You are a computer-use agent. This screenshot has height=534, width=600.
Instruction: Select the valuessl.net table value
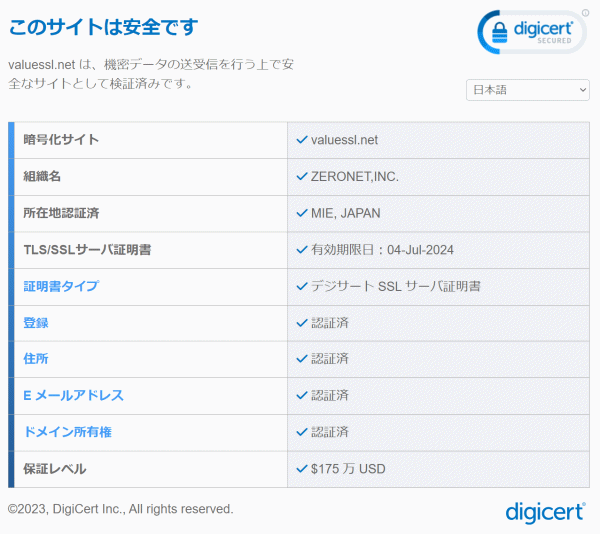click(x=344, y=140)
